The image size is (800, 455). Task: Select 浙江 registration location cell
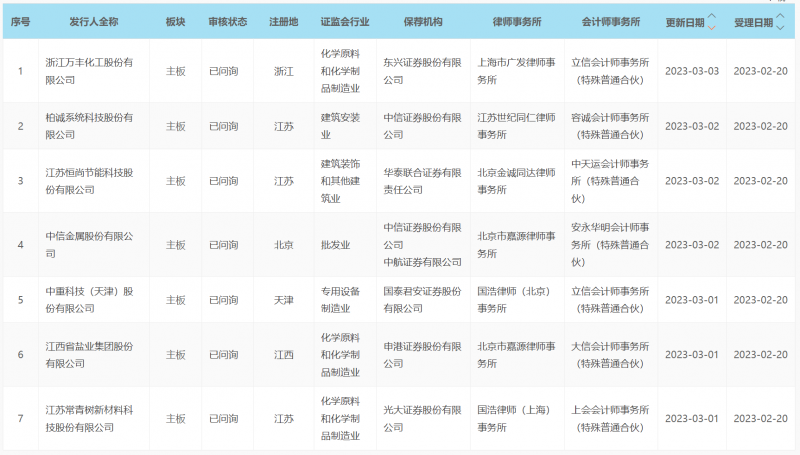284,71
